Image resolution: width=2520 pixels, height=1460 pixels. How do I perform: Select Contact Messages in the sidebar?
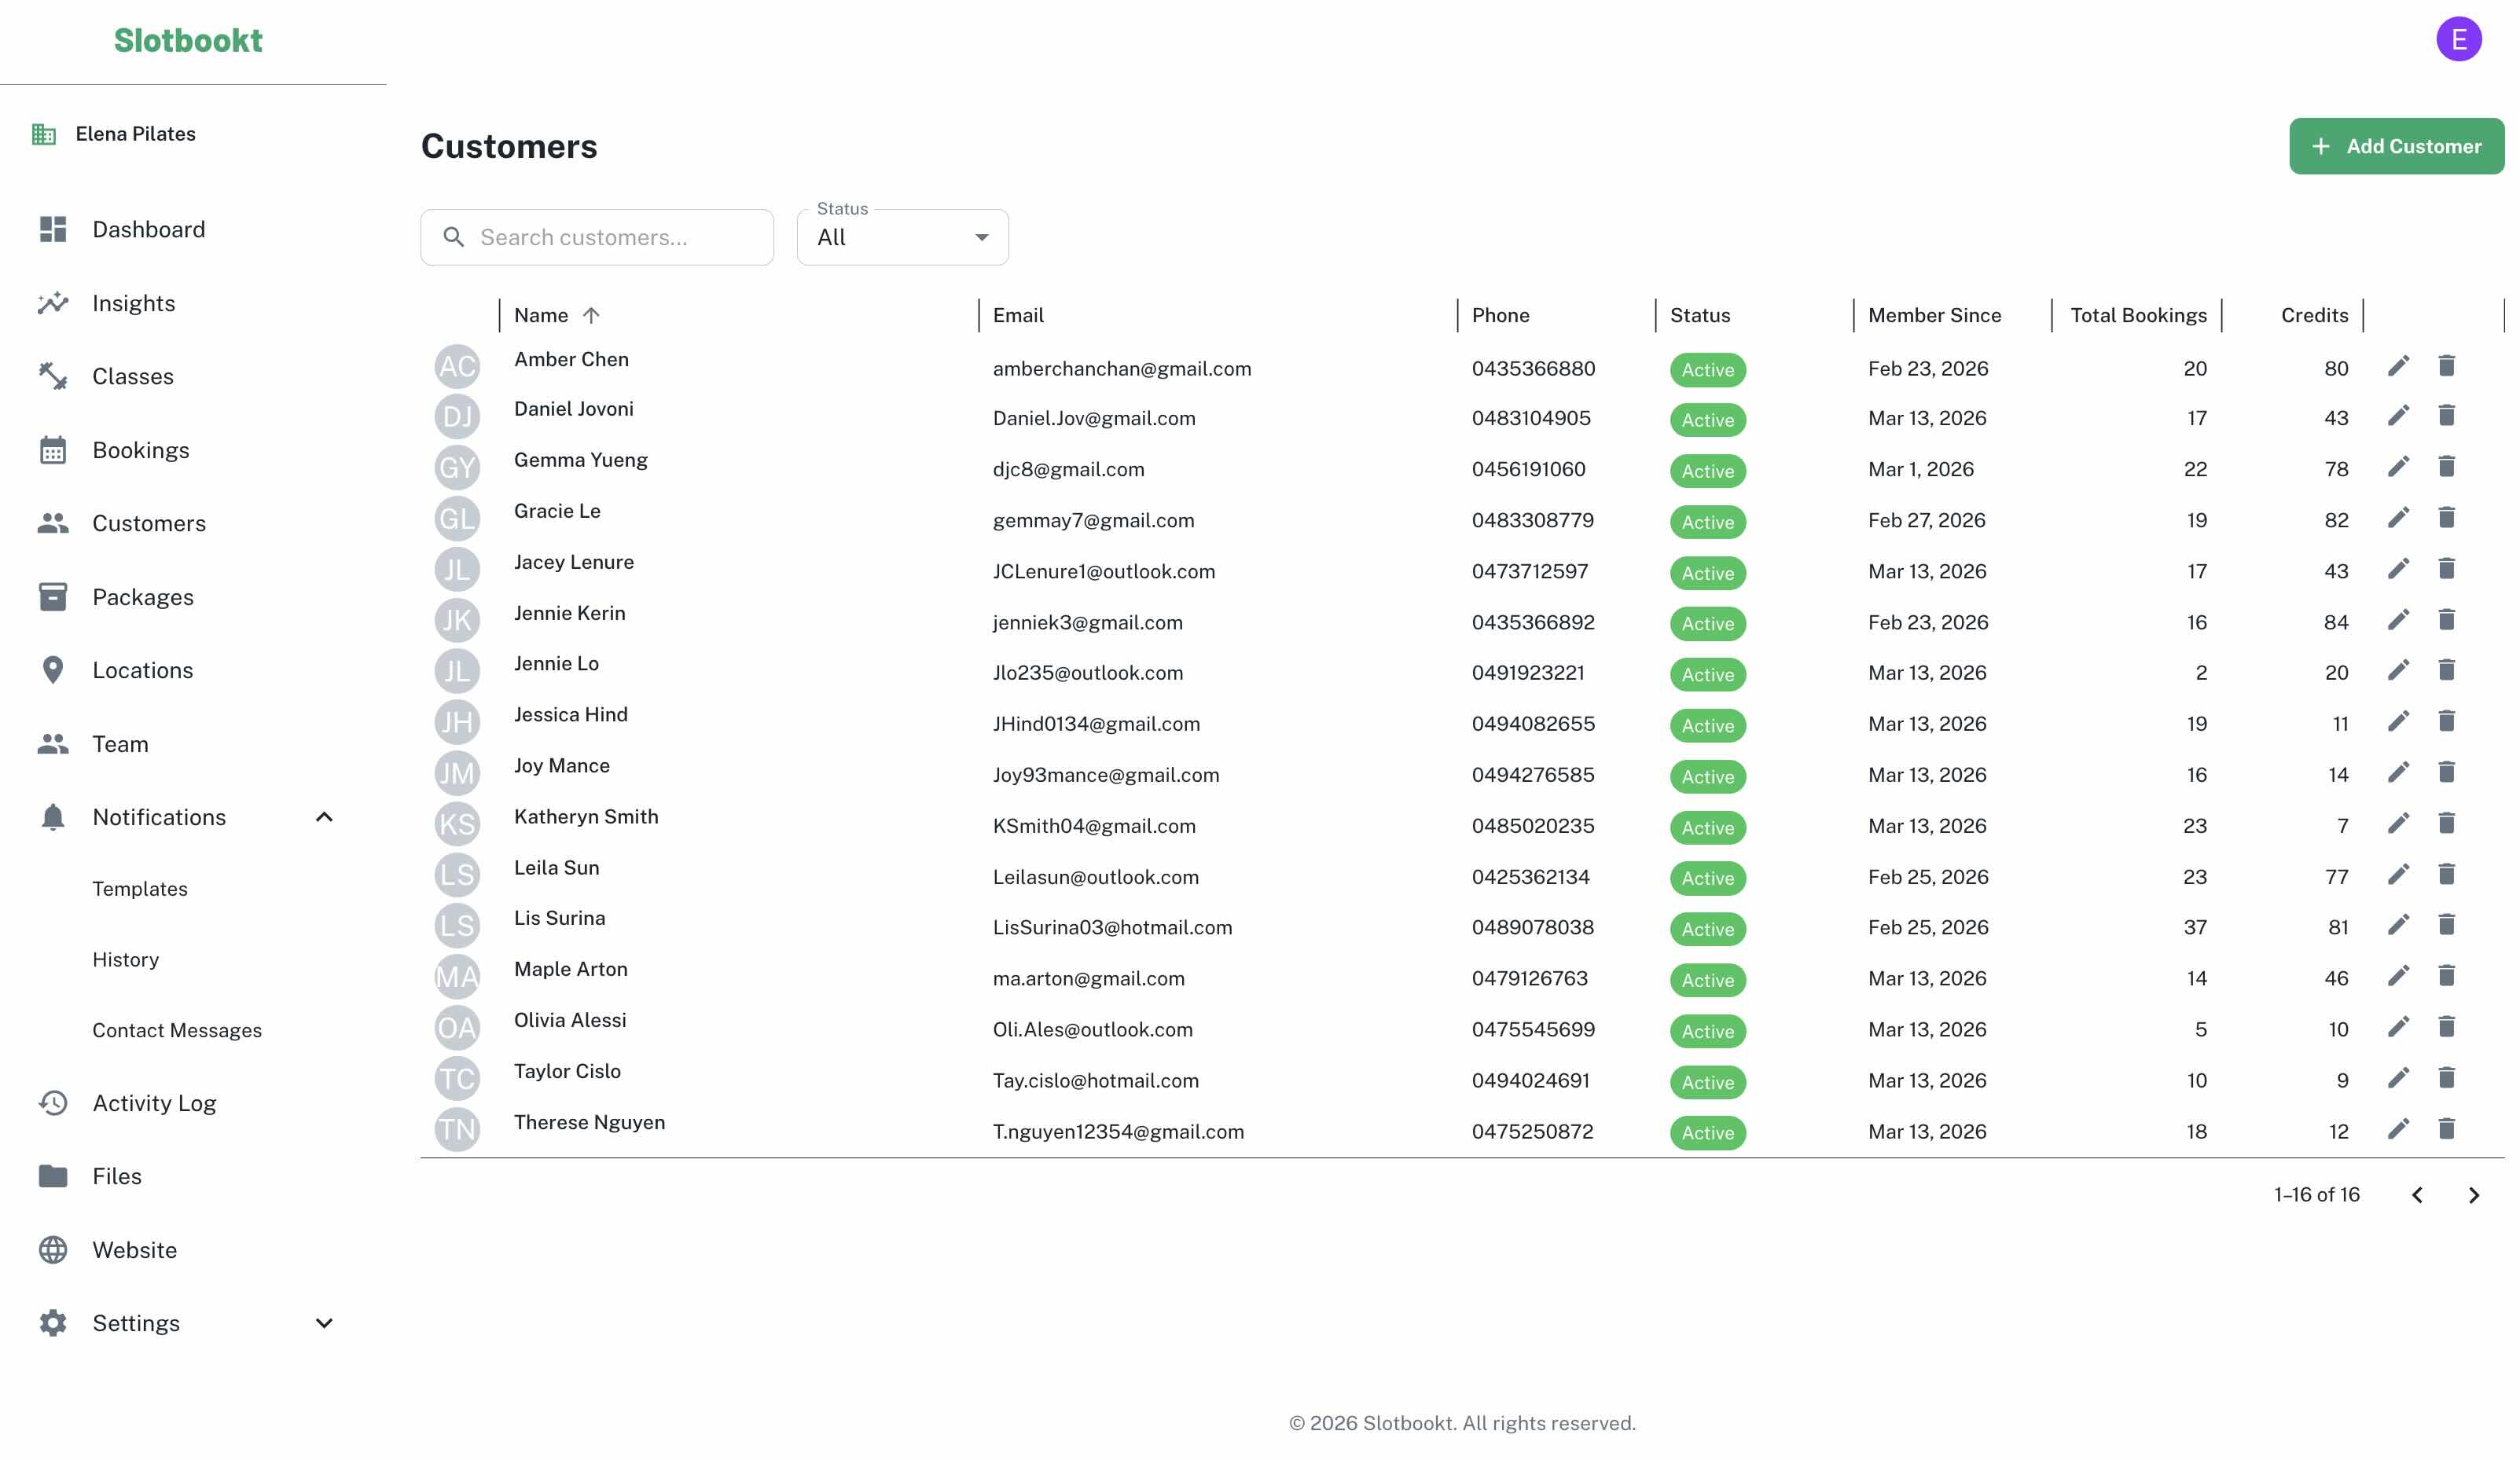tap(177, 1030)
